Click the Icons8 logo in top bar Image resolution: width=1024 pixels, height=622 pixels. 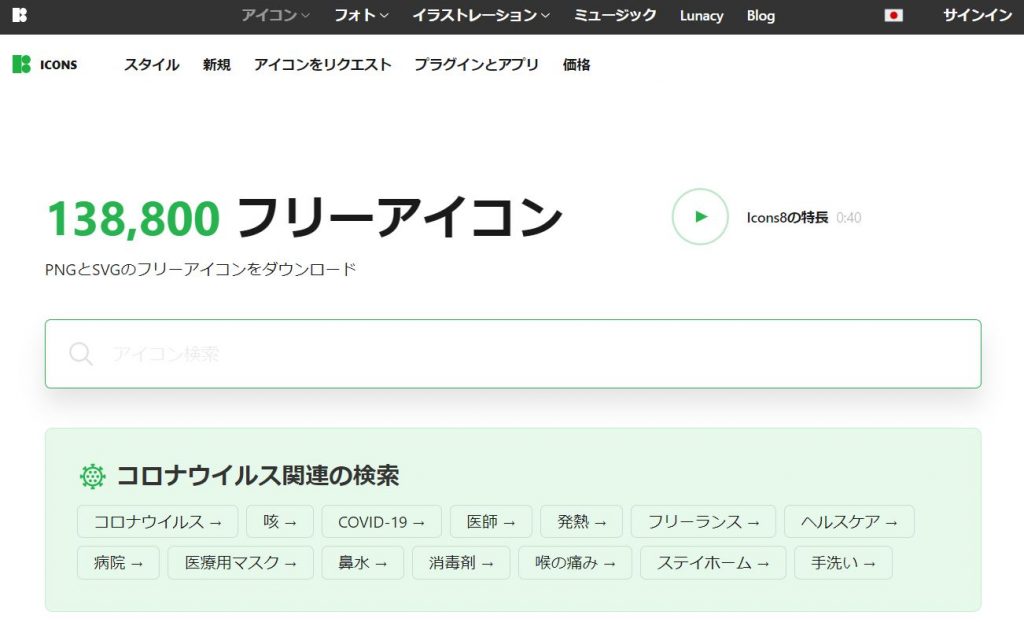pyautogui.click(x=20, y=15)
